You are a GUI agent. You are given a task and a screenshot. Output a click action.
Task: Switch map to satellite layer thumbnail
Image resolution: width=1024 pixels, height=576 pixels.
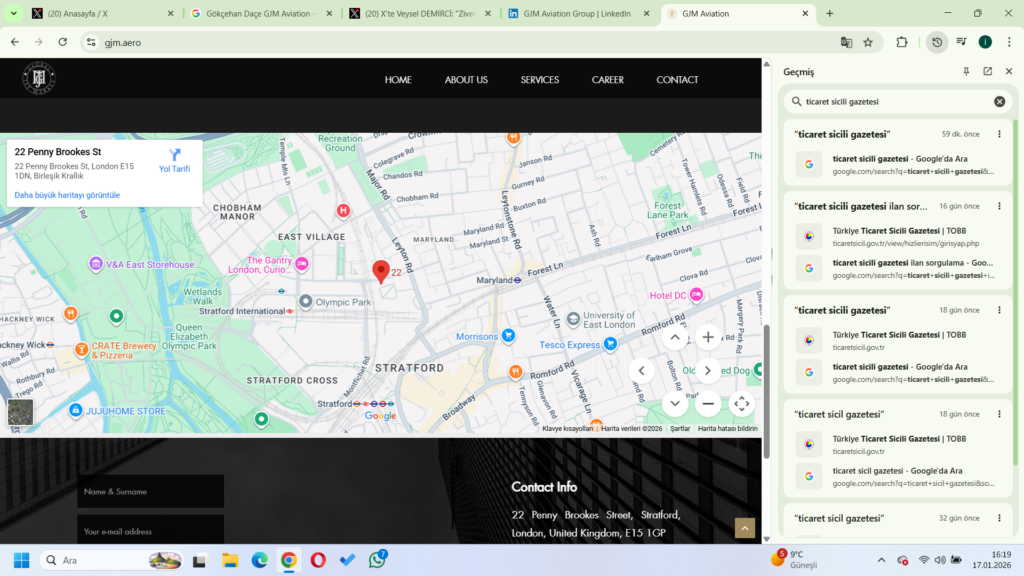(x=20, y=412)
